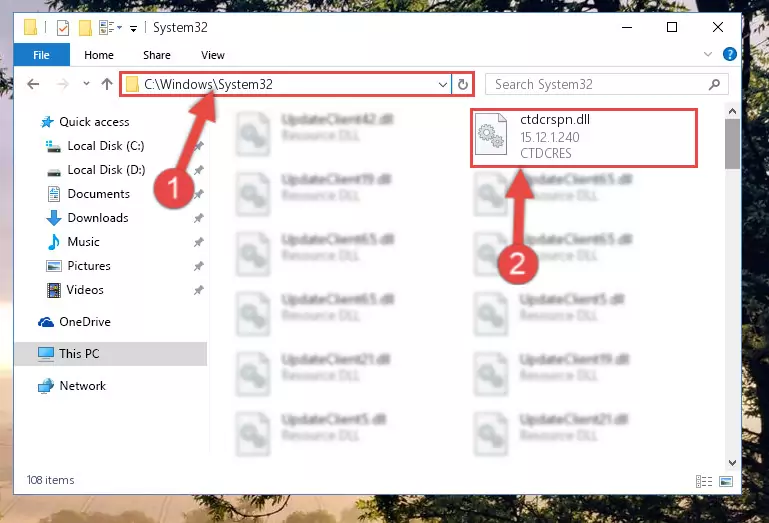The image size is (769, 523).
Task: Open Pictures in the sidebar
Action: pos(89,266)
